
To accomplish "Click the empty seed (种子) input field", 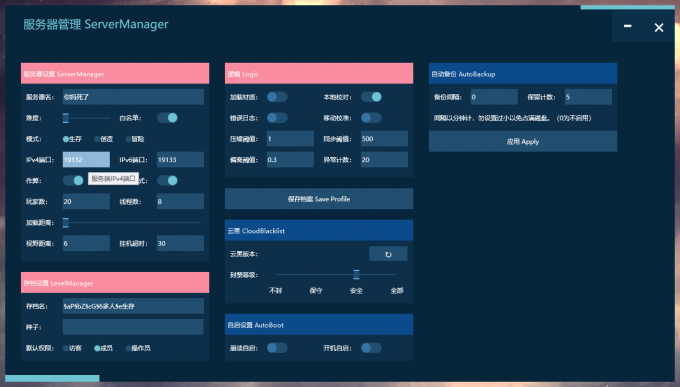I will [133, 327].
